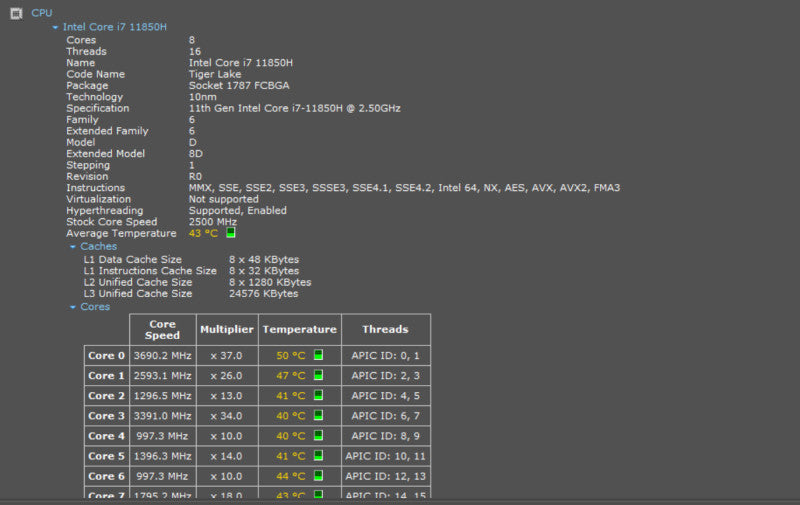Click Core 1 temperature indicator icon
This screenshot has height=505, width=800.
point(318,375)
